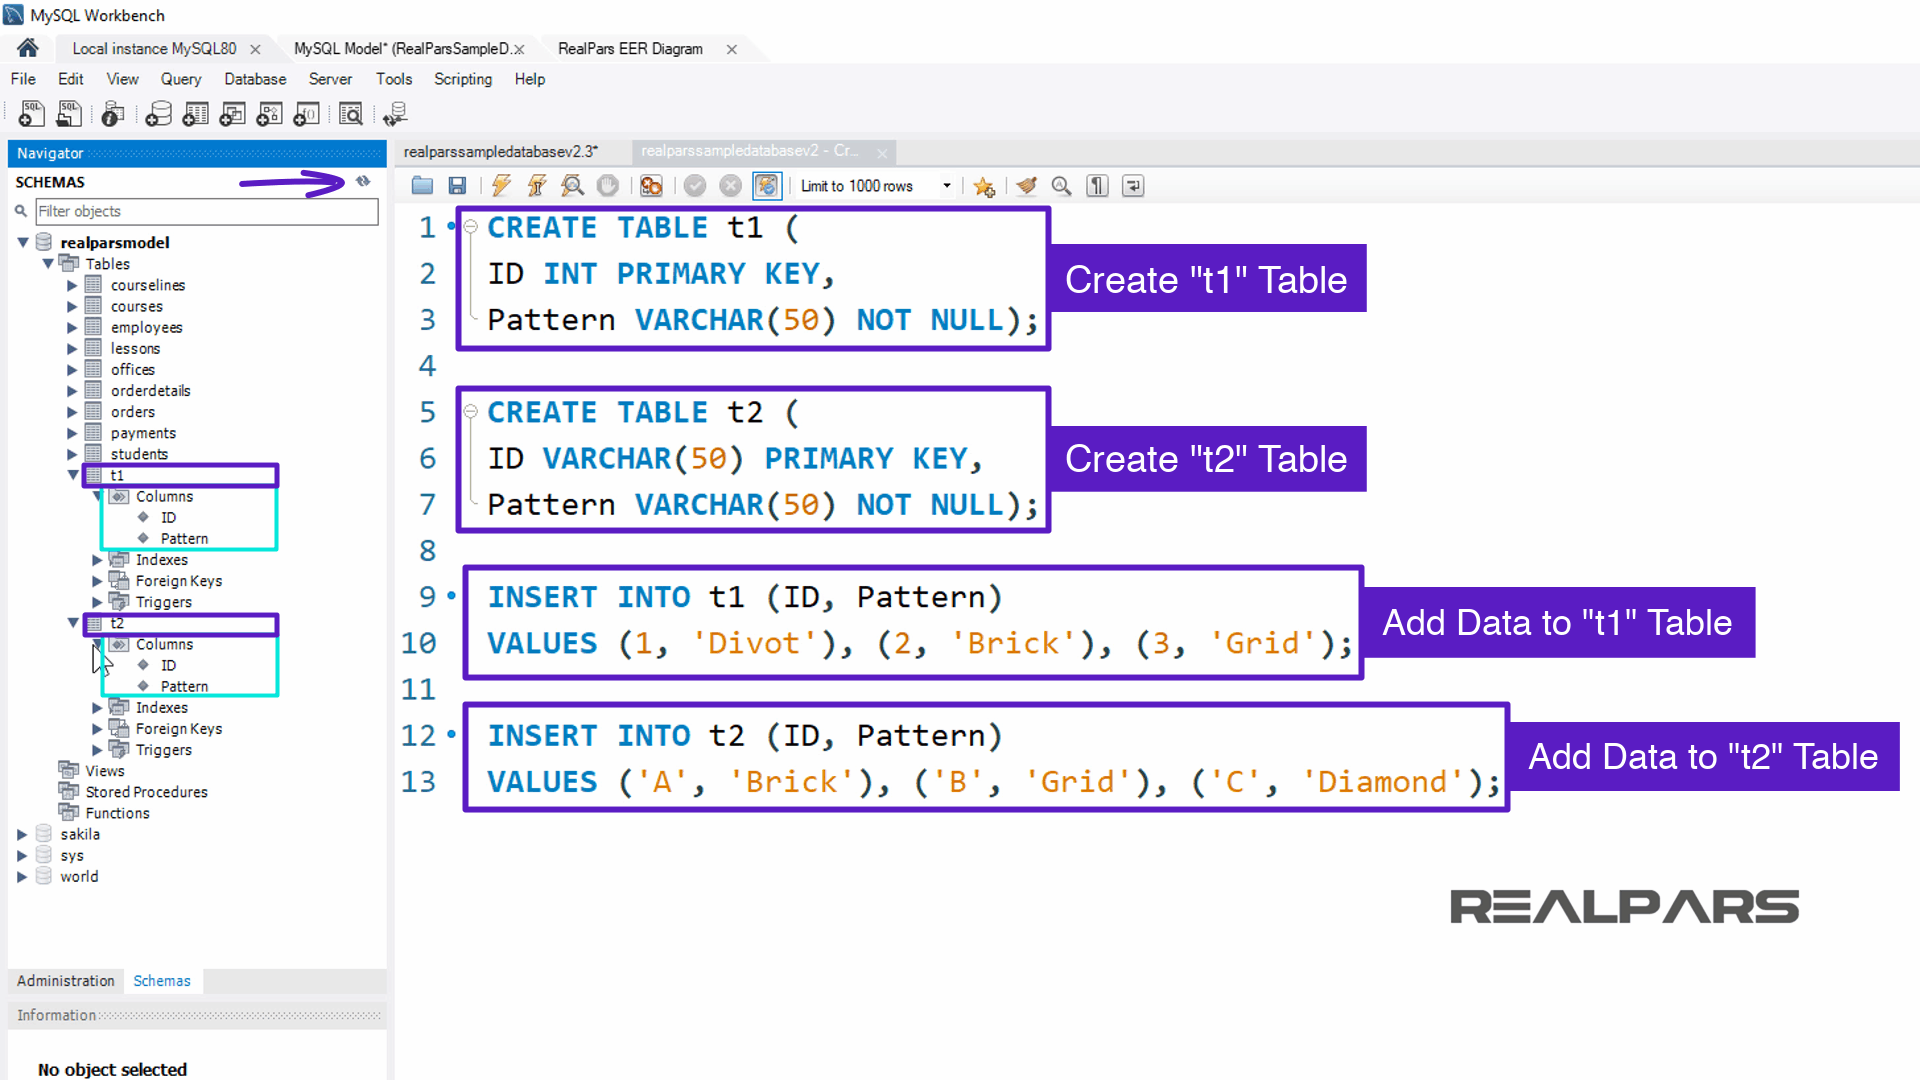This screenshot has height=1080, width=1920.
Task: Expand t1 Indexes node
Action: coord(97,560)
